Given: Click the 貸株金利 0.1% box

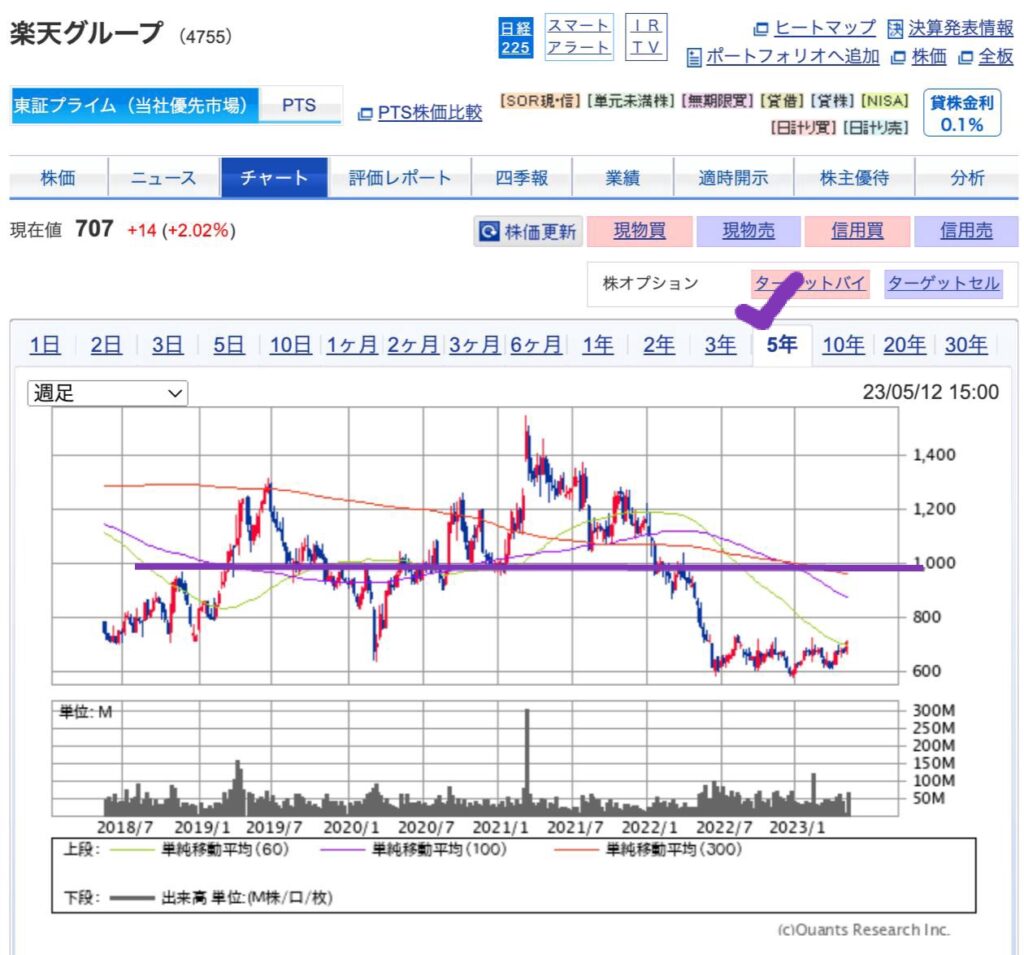Looking at the screenshot, I should [962, 113].
